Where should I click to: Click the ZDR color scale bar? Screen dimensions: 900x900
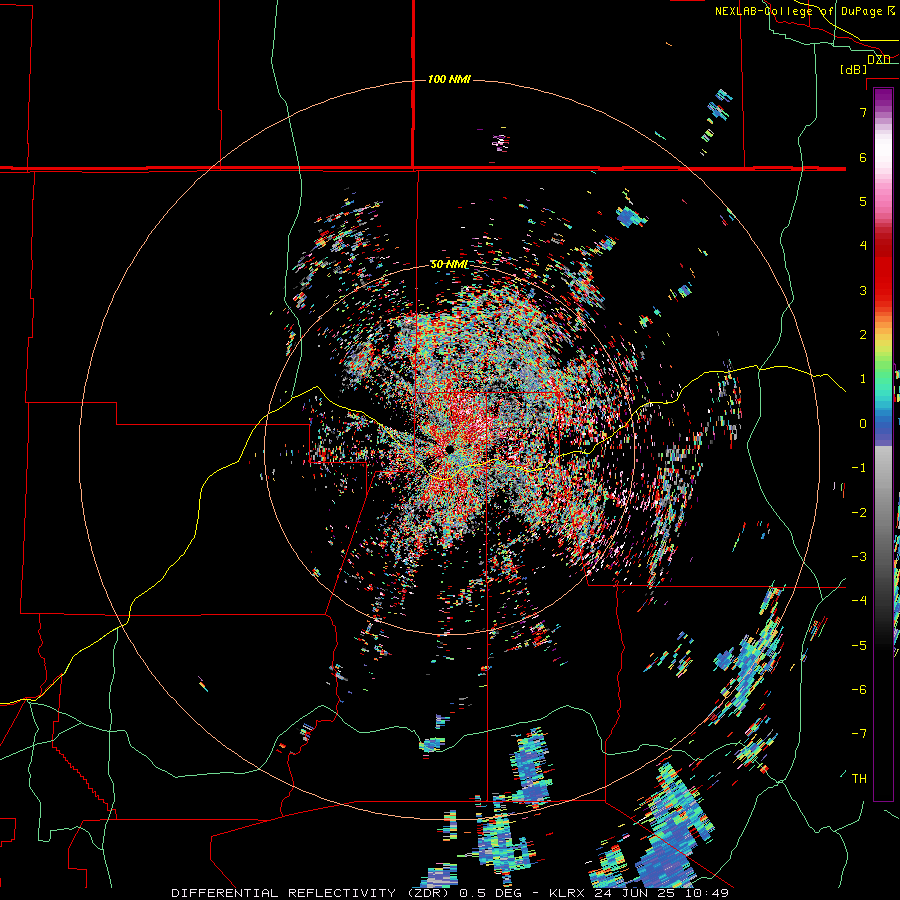pyautogui.click(x=883, y=444)
